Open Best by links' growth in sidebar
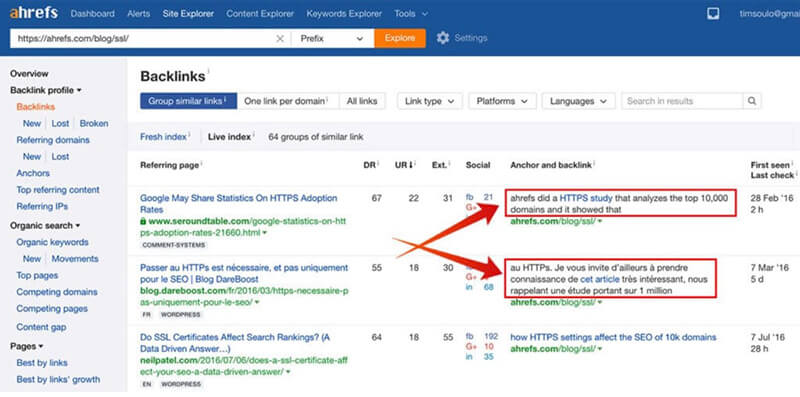800x397 pixels. [x=58, y=380]
